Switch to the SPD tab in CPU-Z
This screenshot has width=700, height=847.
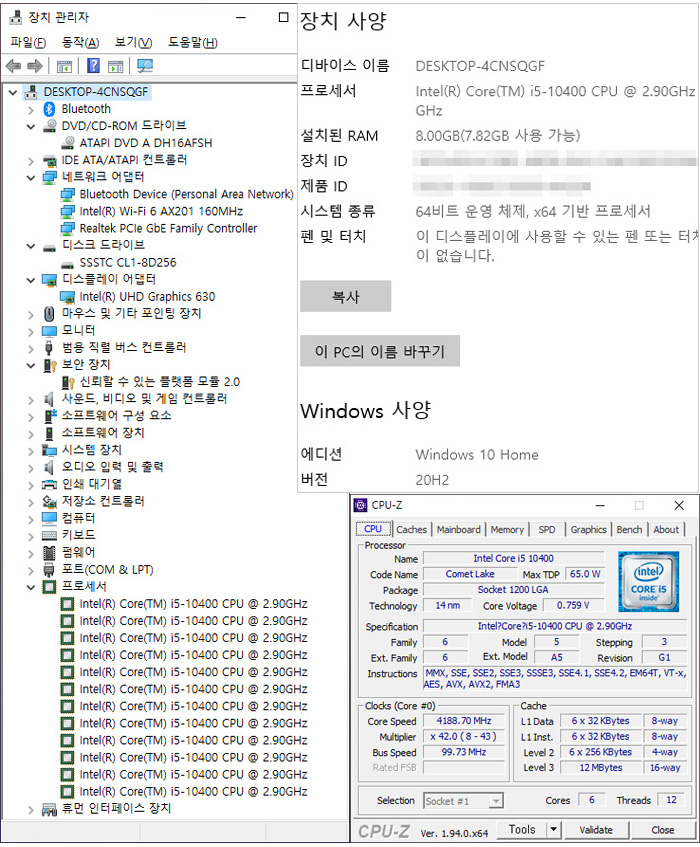tap(547, 529)
